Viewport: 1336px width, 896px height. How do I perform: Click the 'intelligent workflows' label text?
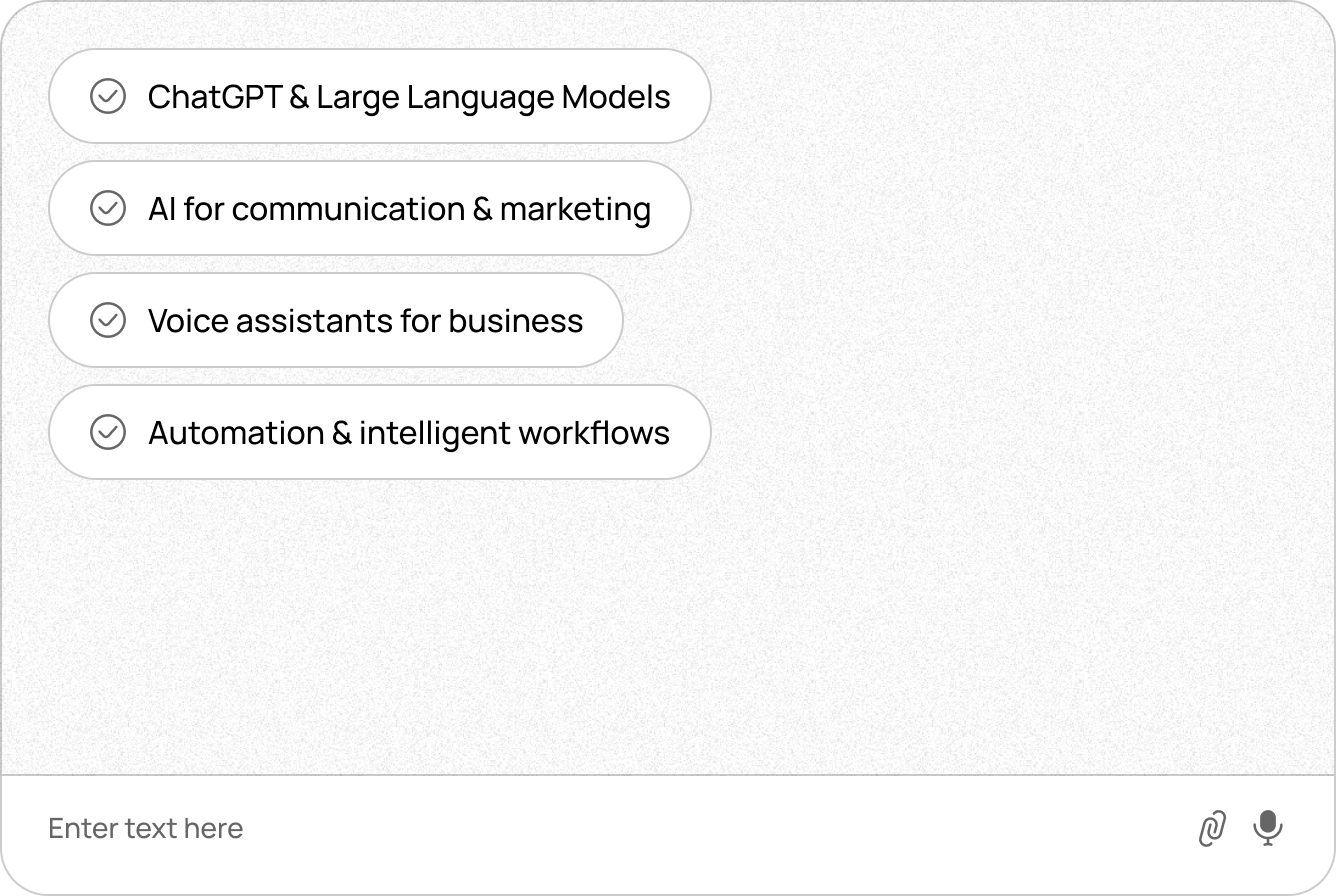514,434
